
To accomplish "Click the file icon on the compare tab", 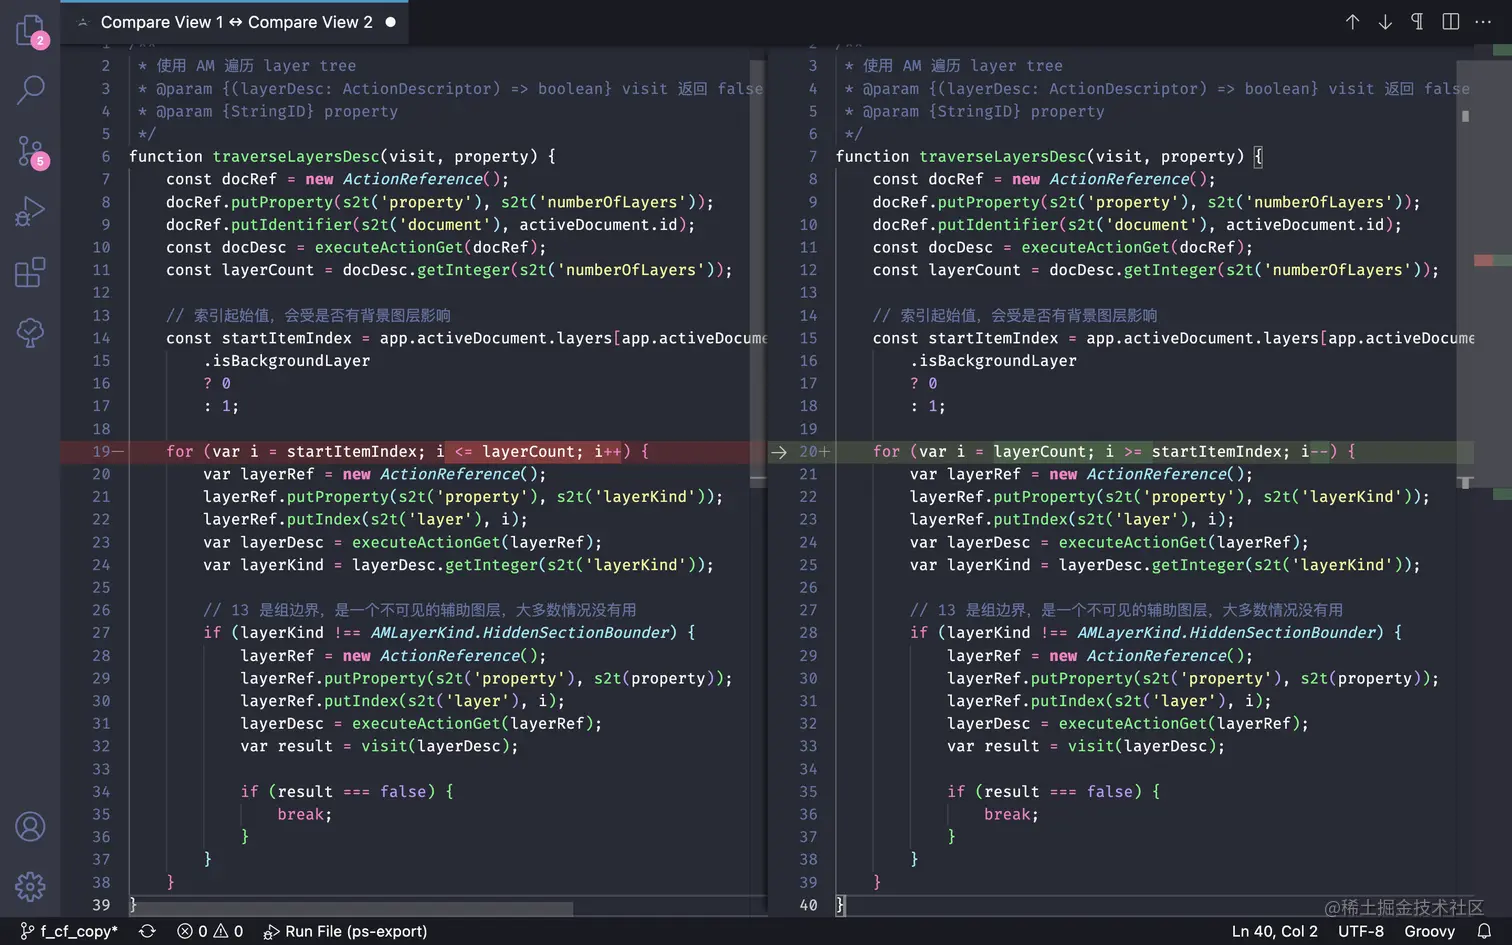I will point(82,22).
